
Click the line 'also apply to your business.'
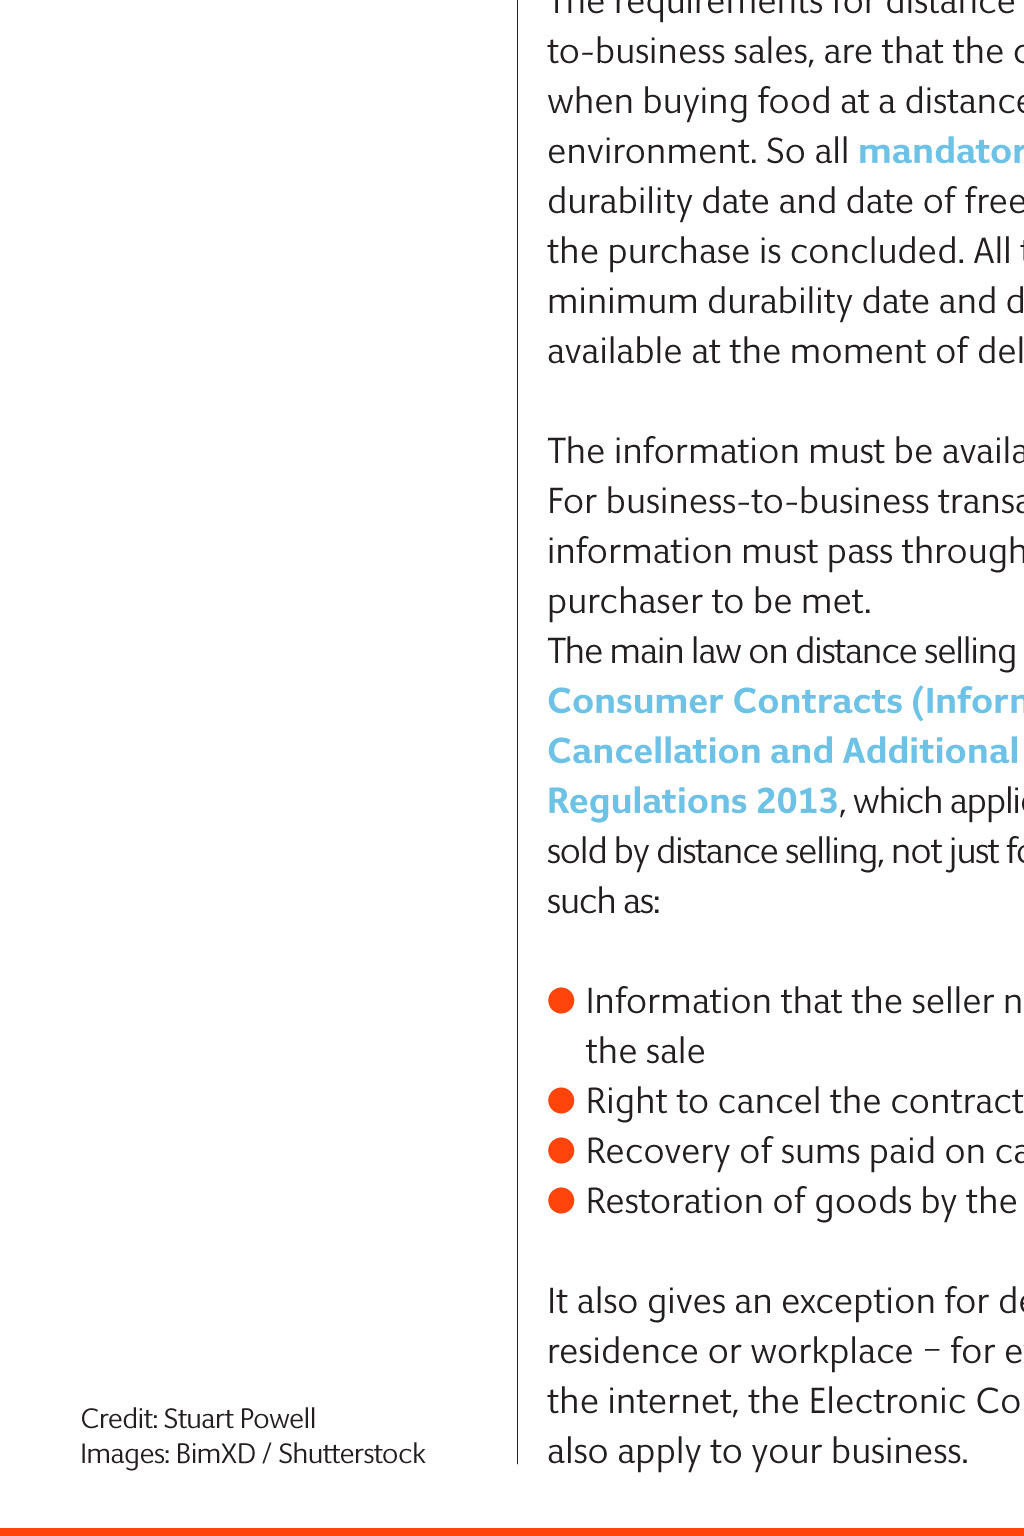click(x=758, y=1451)
